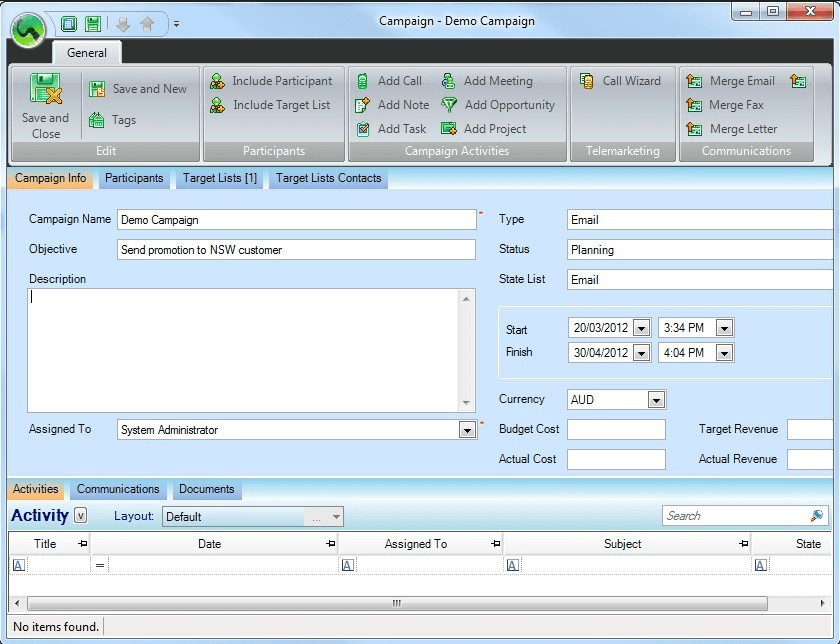Open the Finish date dropdown

point(641,353)
